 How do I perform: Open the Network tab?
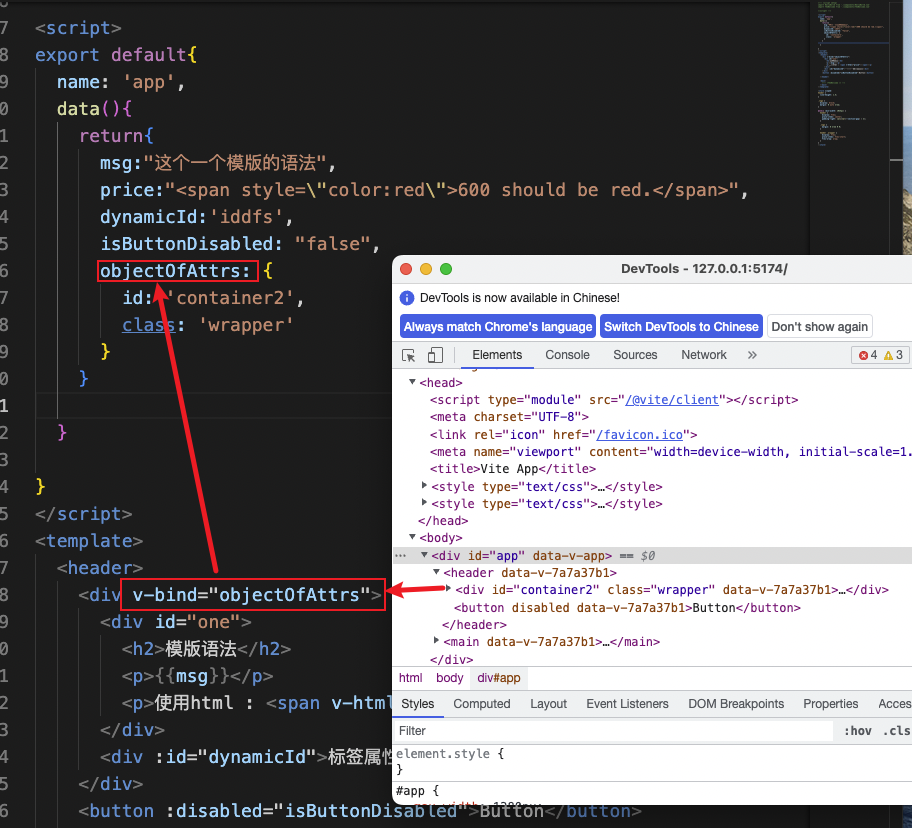(704, 355)
